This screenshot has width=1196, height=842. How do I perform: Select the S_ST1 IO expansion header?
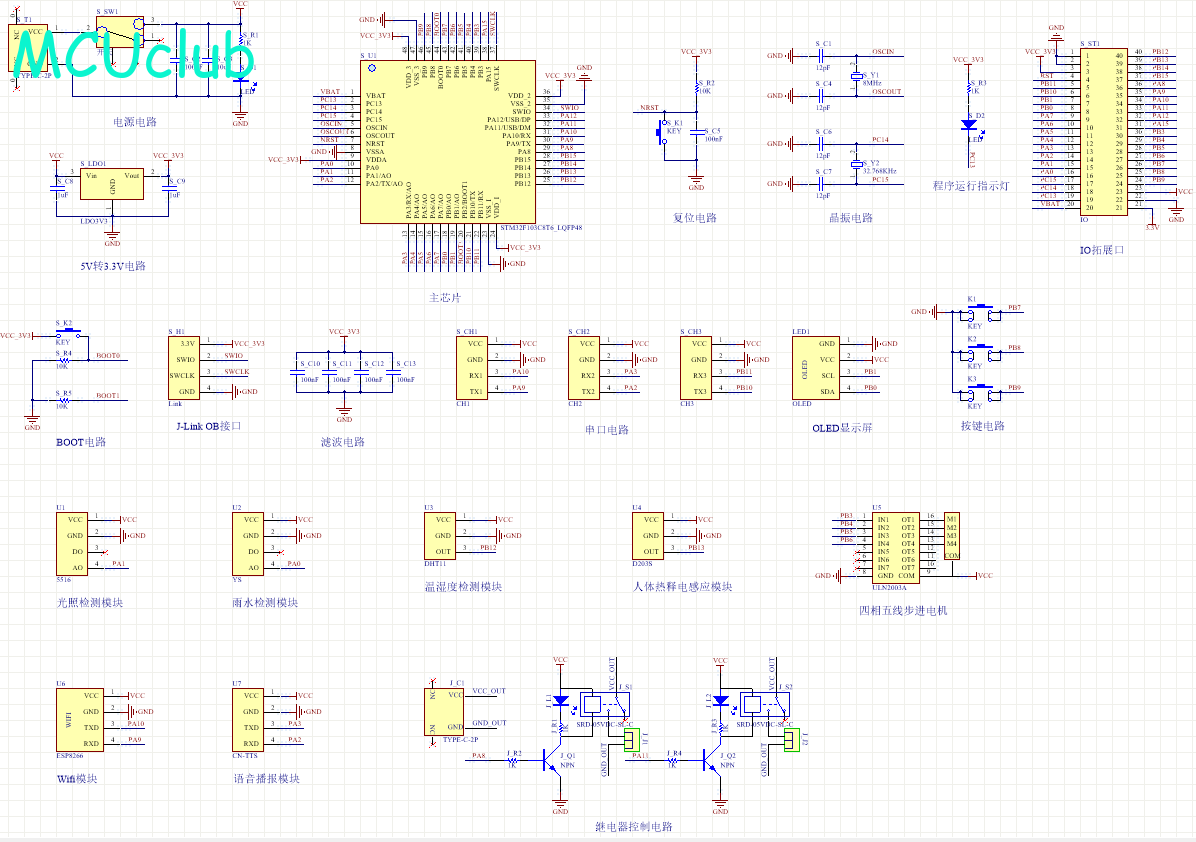point(1104,133)
